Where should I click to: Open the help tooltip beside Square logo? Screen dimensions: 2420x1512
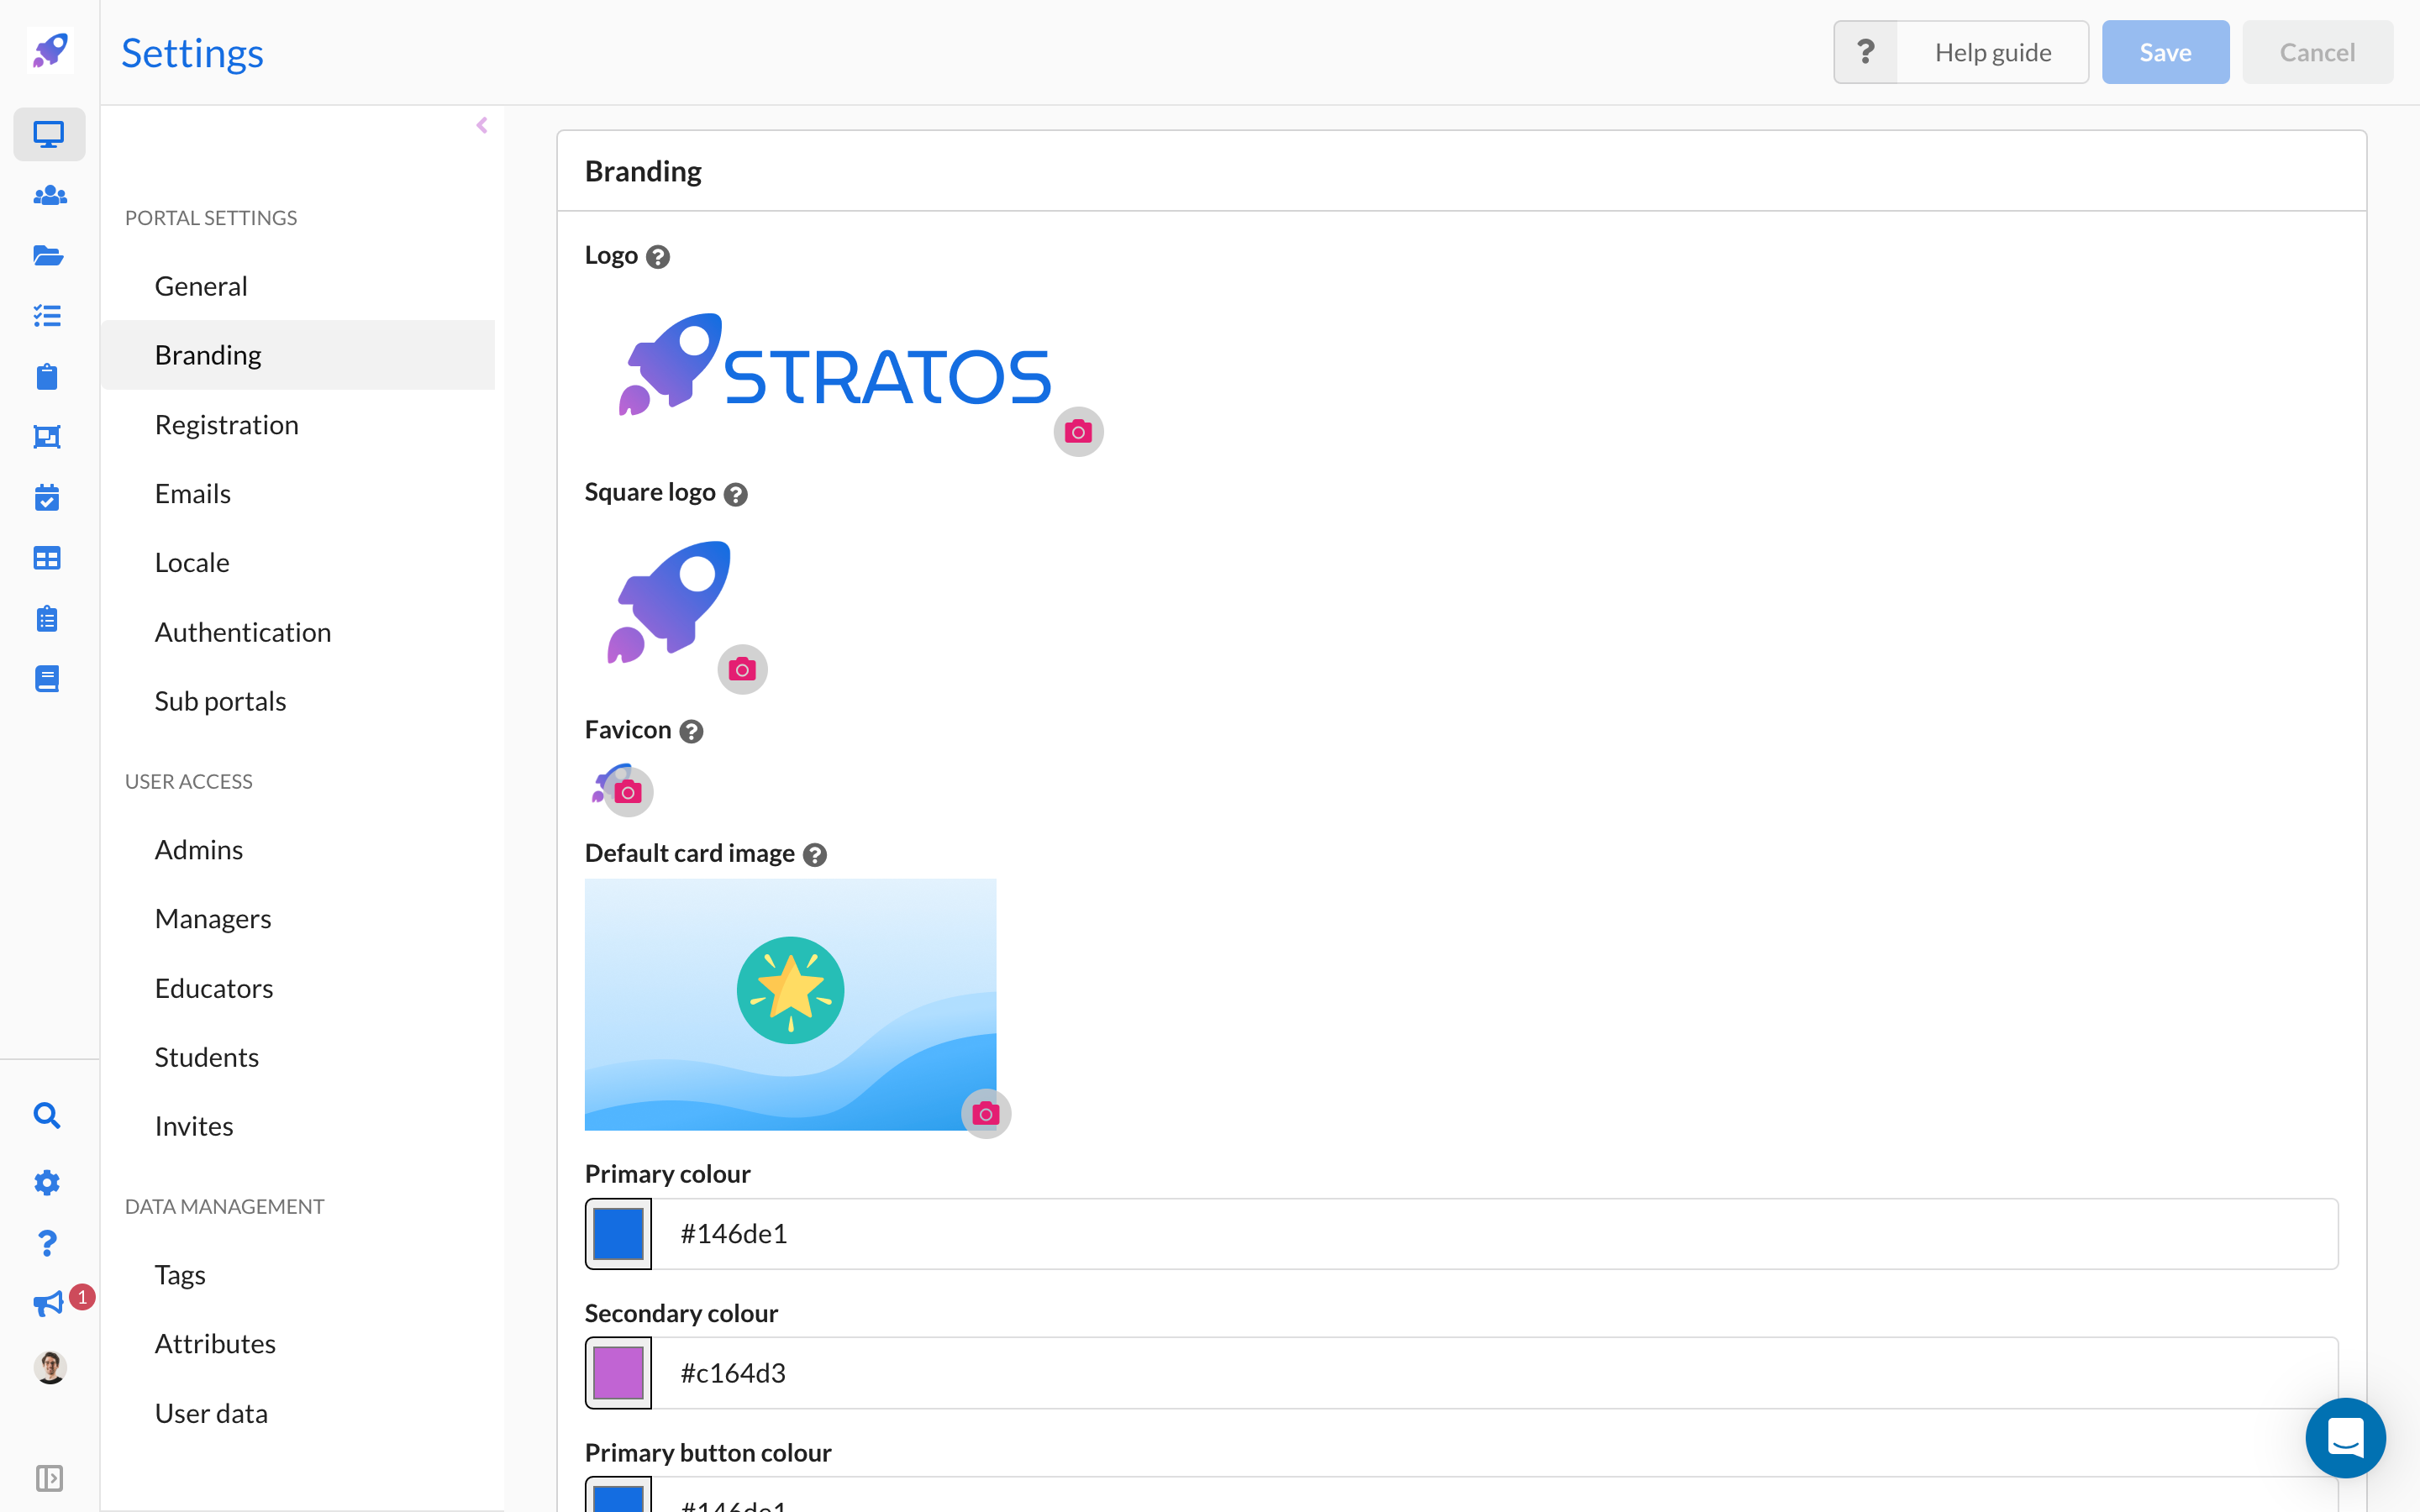click(x=736, y=494)
